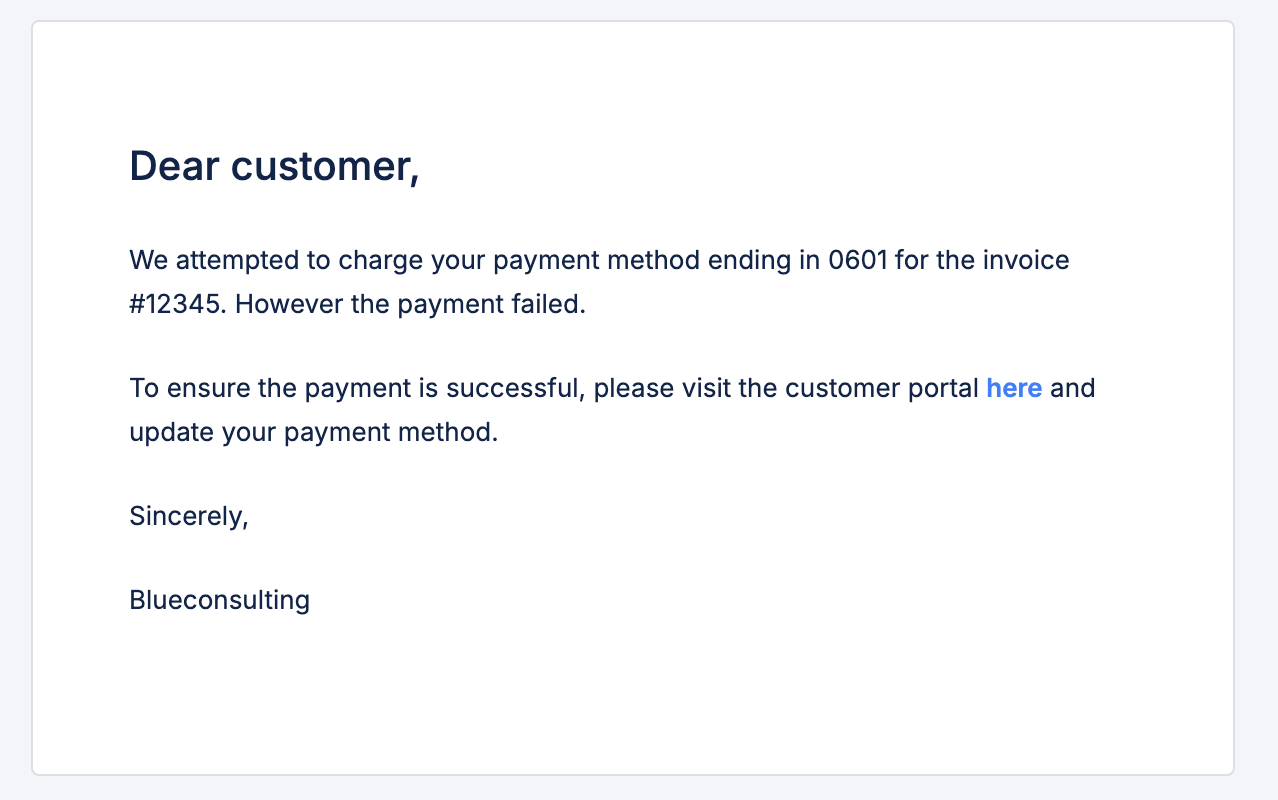Click the word "successful," in the second paragraph

click(514, 388)
